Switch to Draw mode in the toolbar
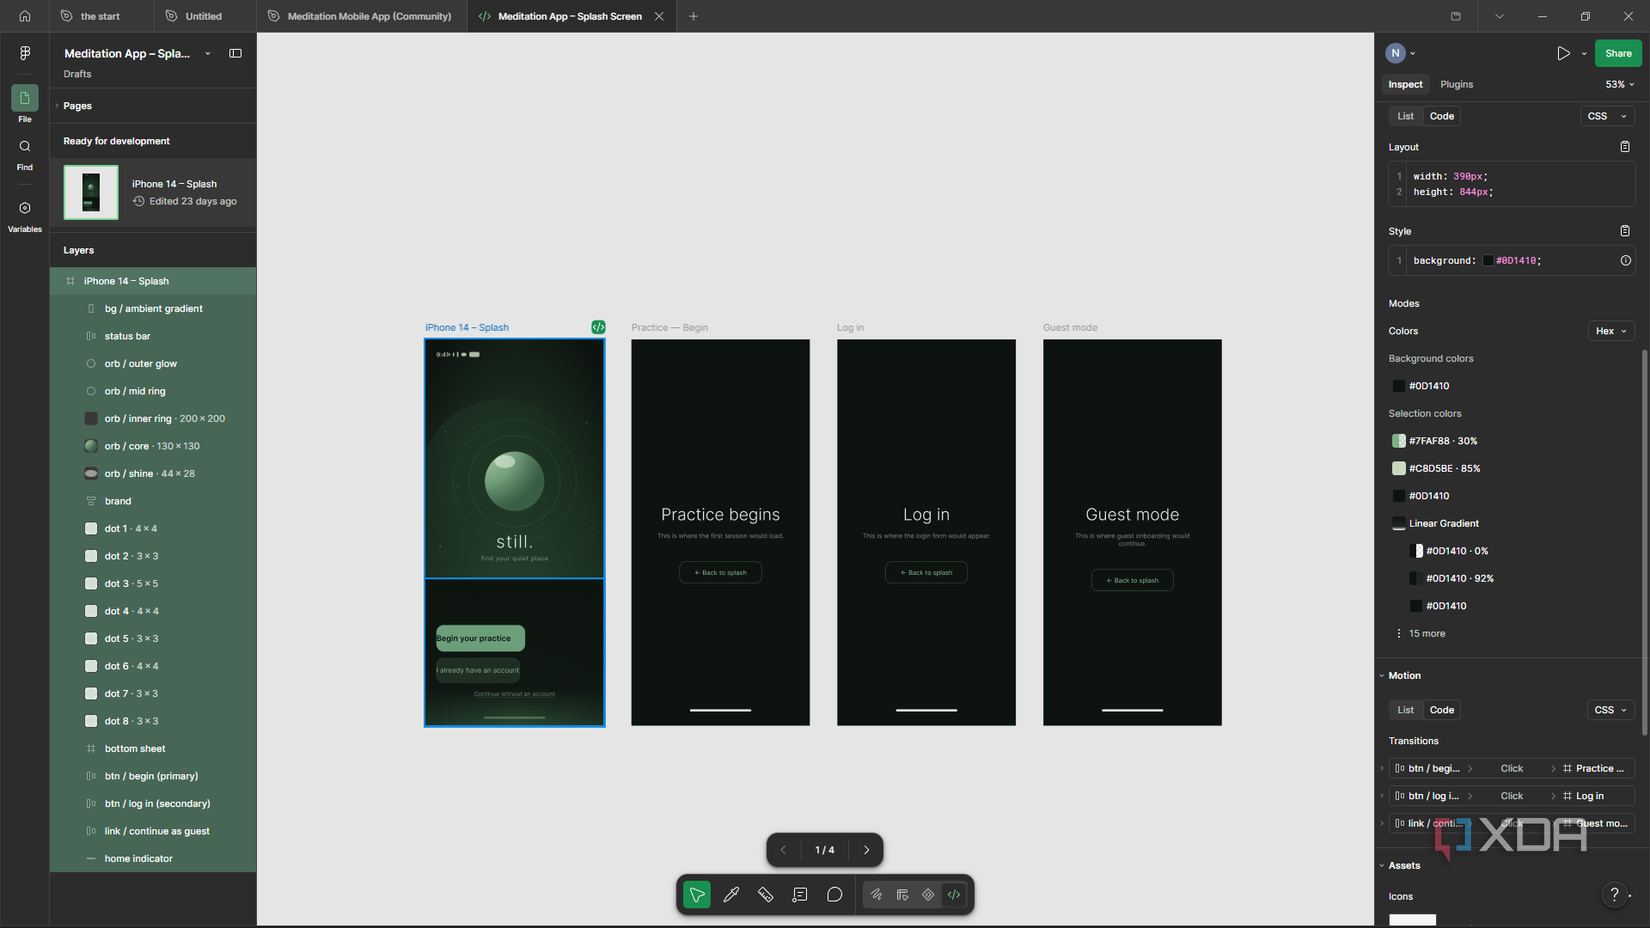 coord(876,895)
